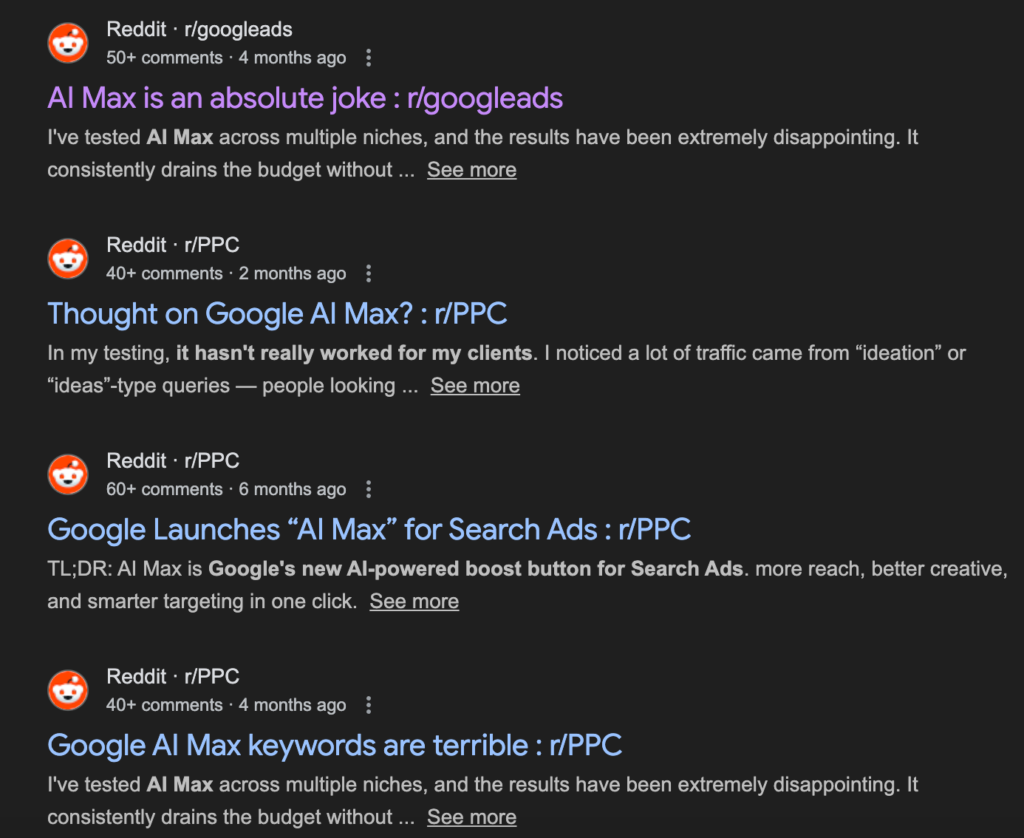Expand "See more" after "smarter targeting in one click"
Image resolution: width=1024 pixels, height=838 pixels.
coord(414,602)
